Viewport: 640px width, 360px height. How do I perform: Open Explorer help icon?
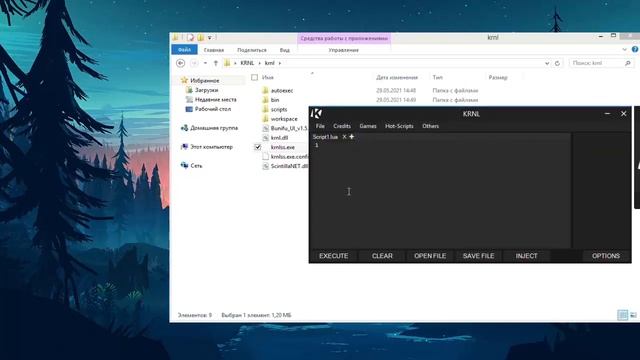pos(635,49)
